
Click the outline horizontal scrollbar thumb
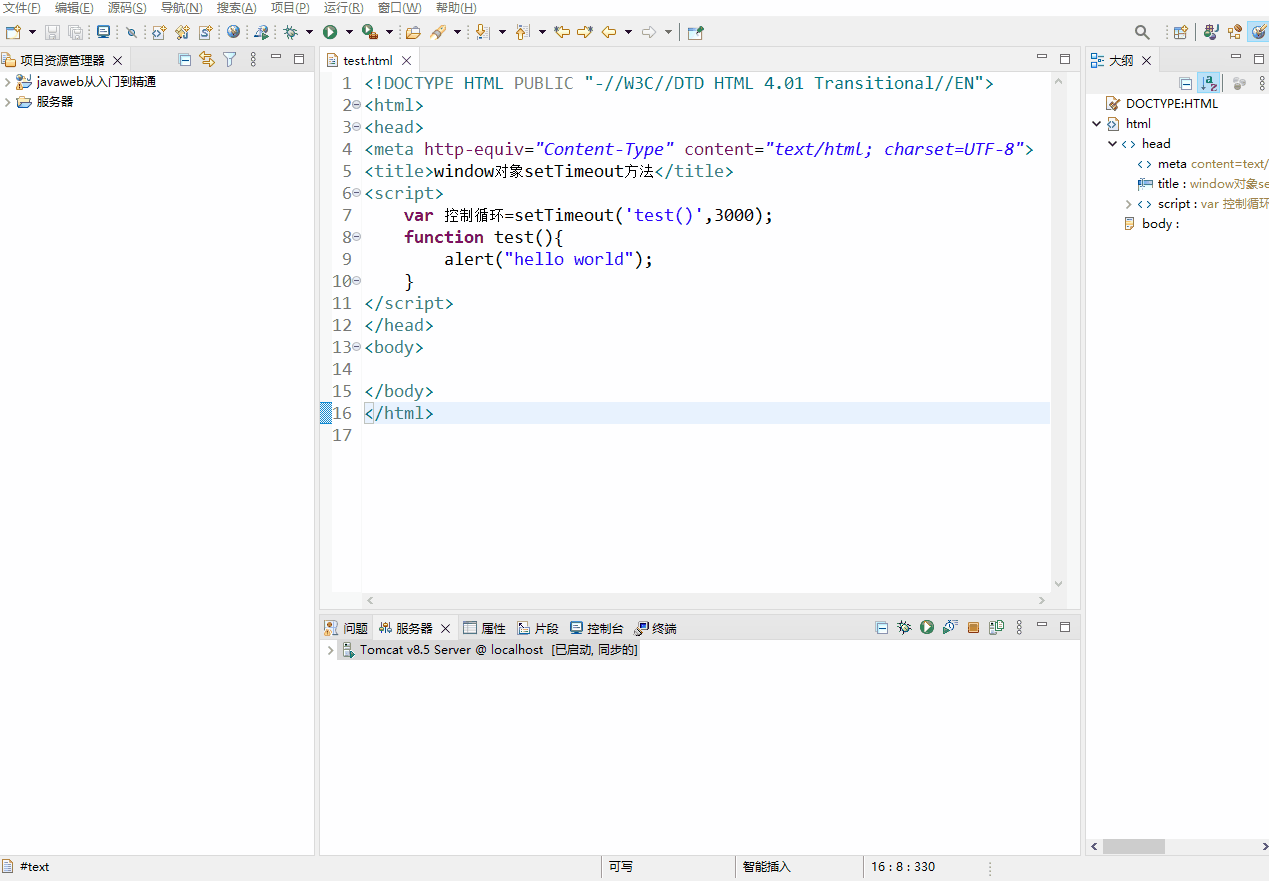click(x=1133, y=846)
